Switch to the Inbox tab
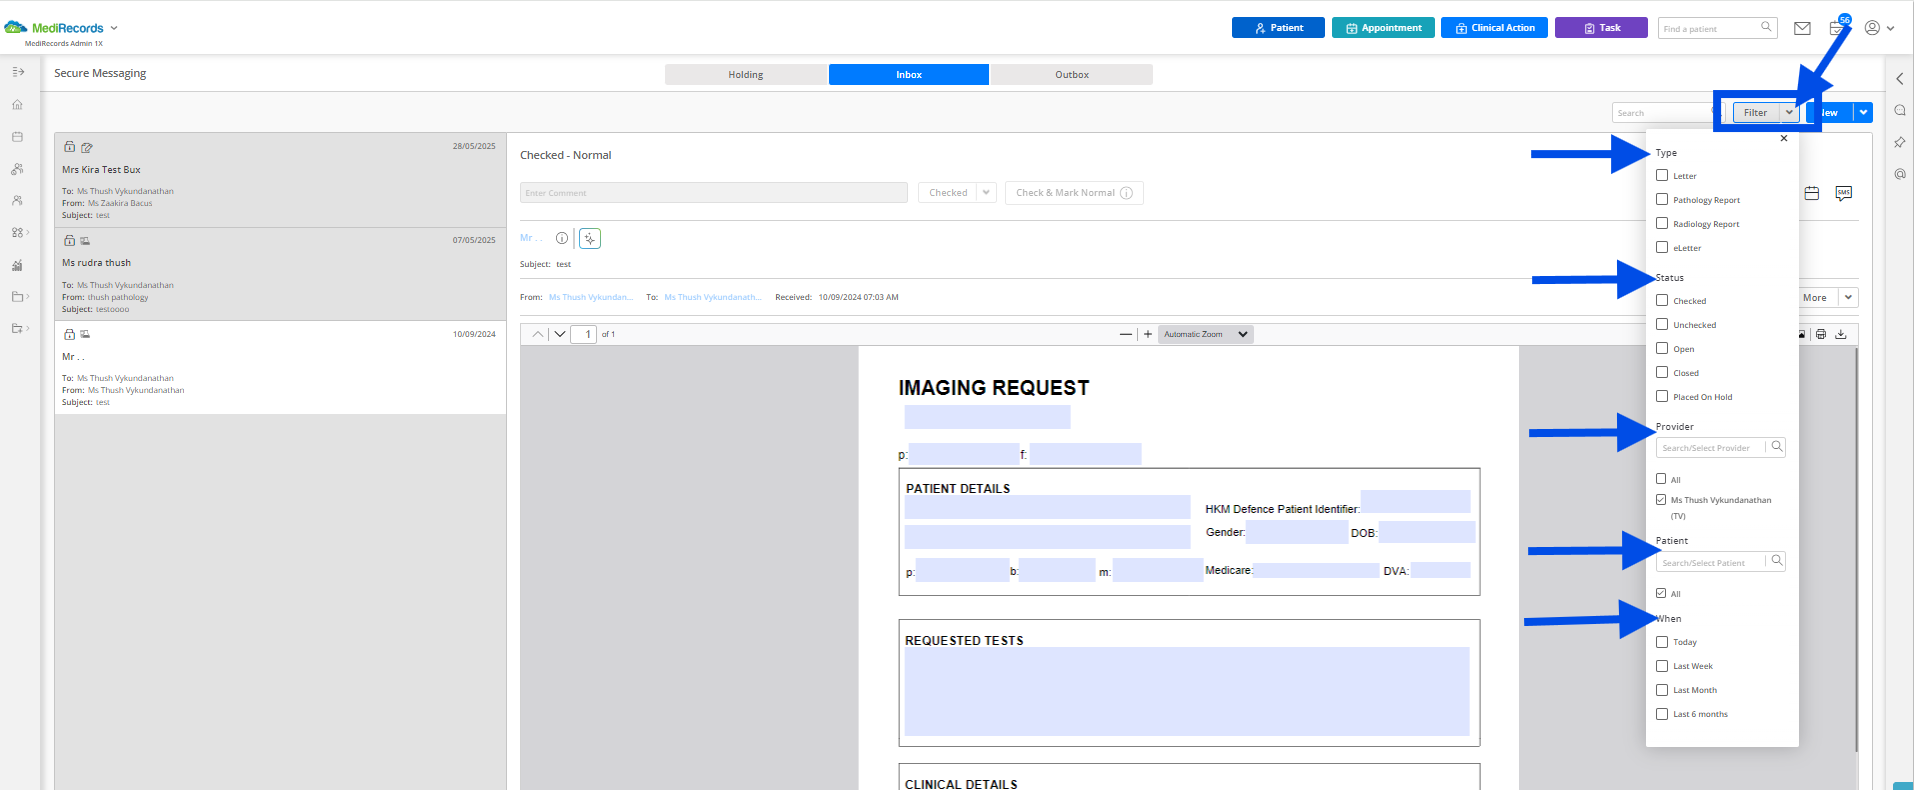 (x=909, y=75)
